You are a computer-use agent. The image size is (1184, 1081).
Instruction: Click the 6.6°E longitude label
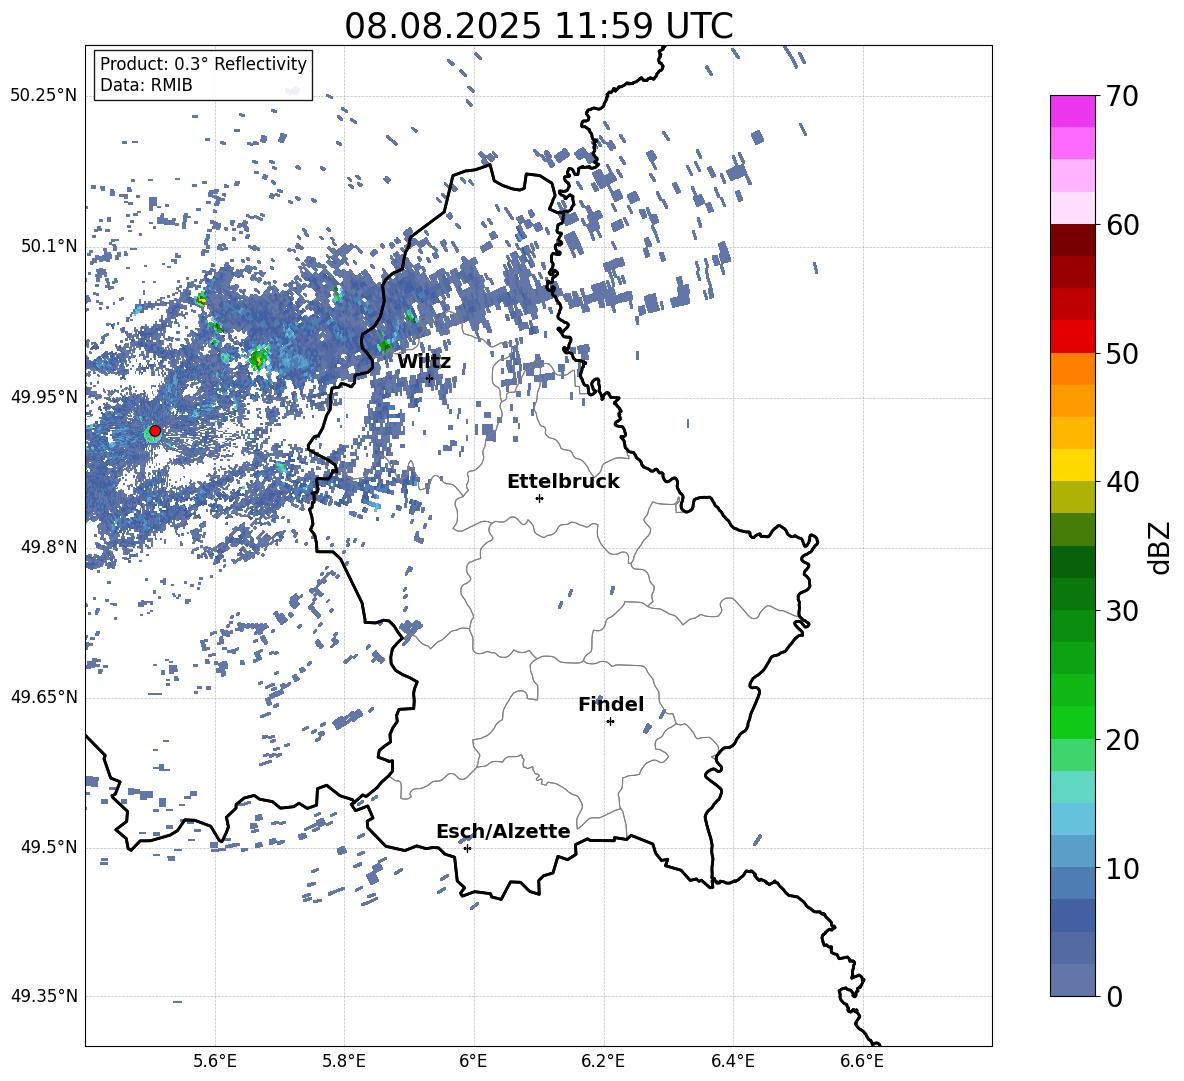pyautogui.click(x=862, y=1061)
